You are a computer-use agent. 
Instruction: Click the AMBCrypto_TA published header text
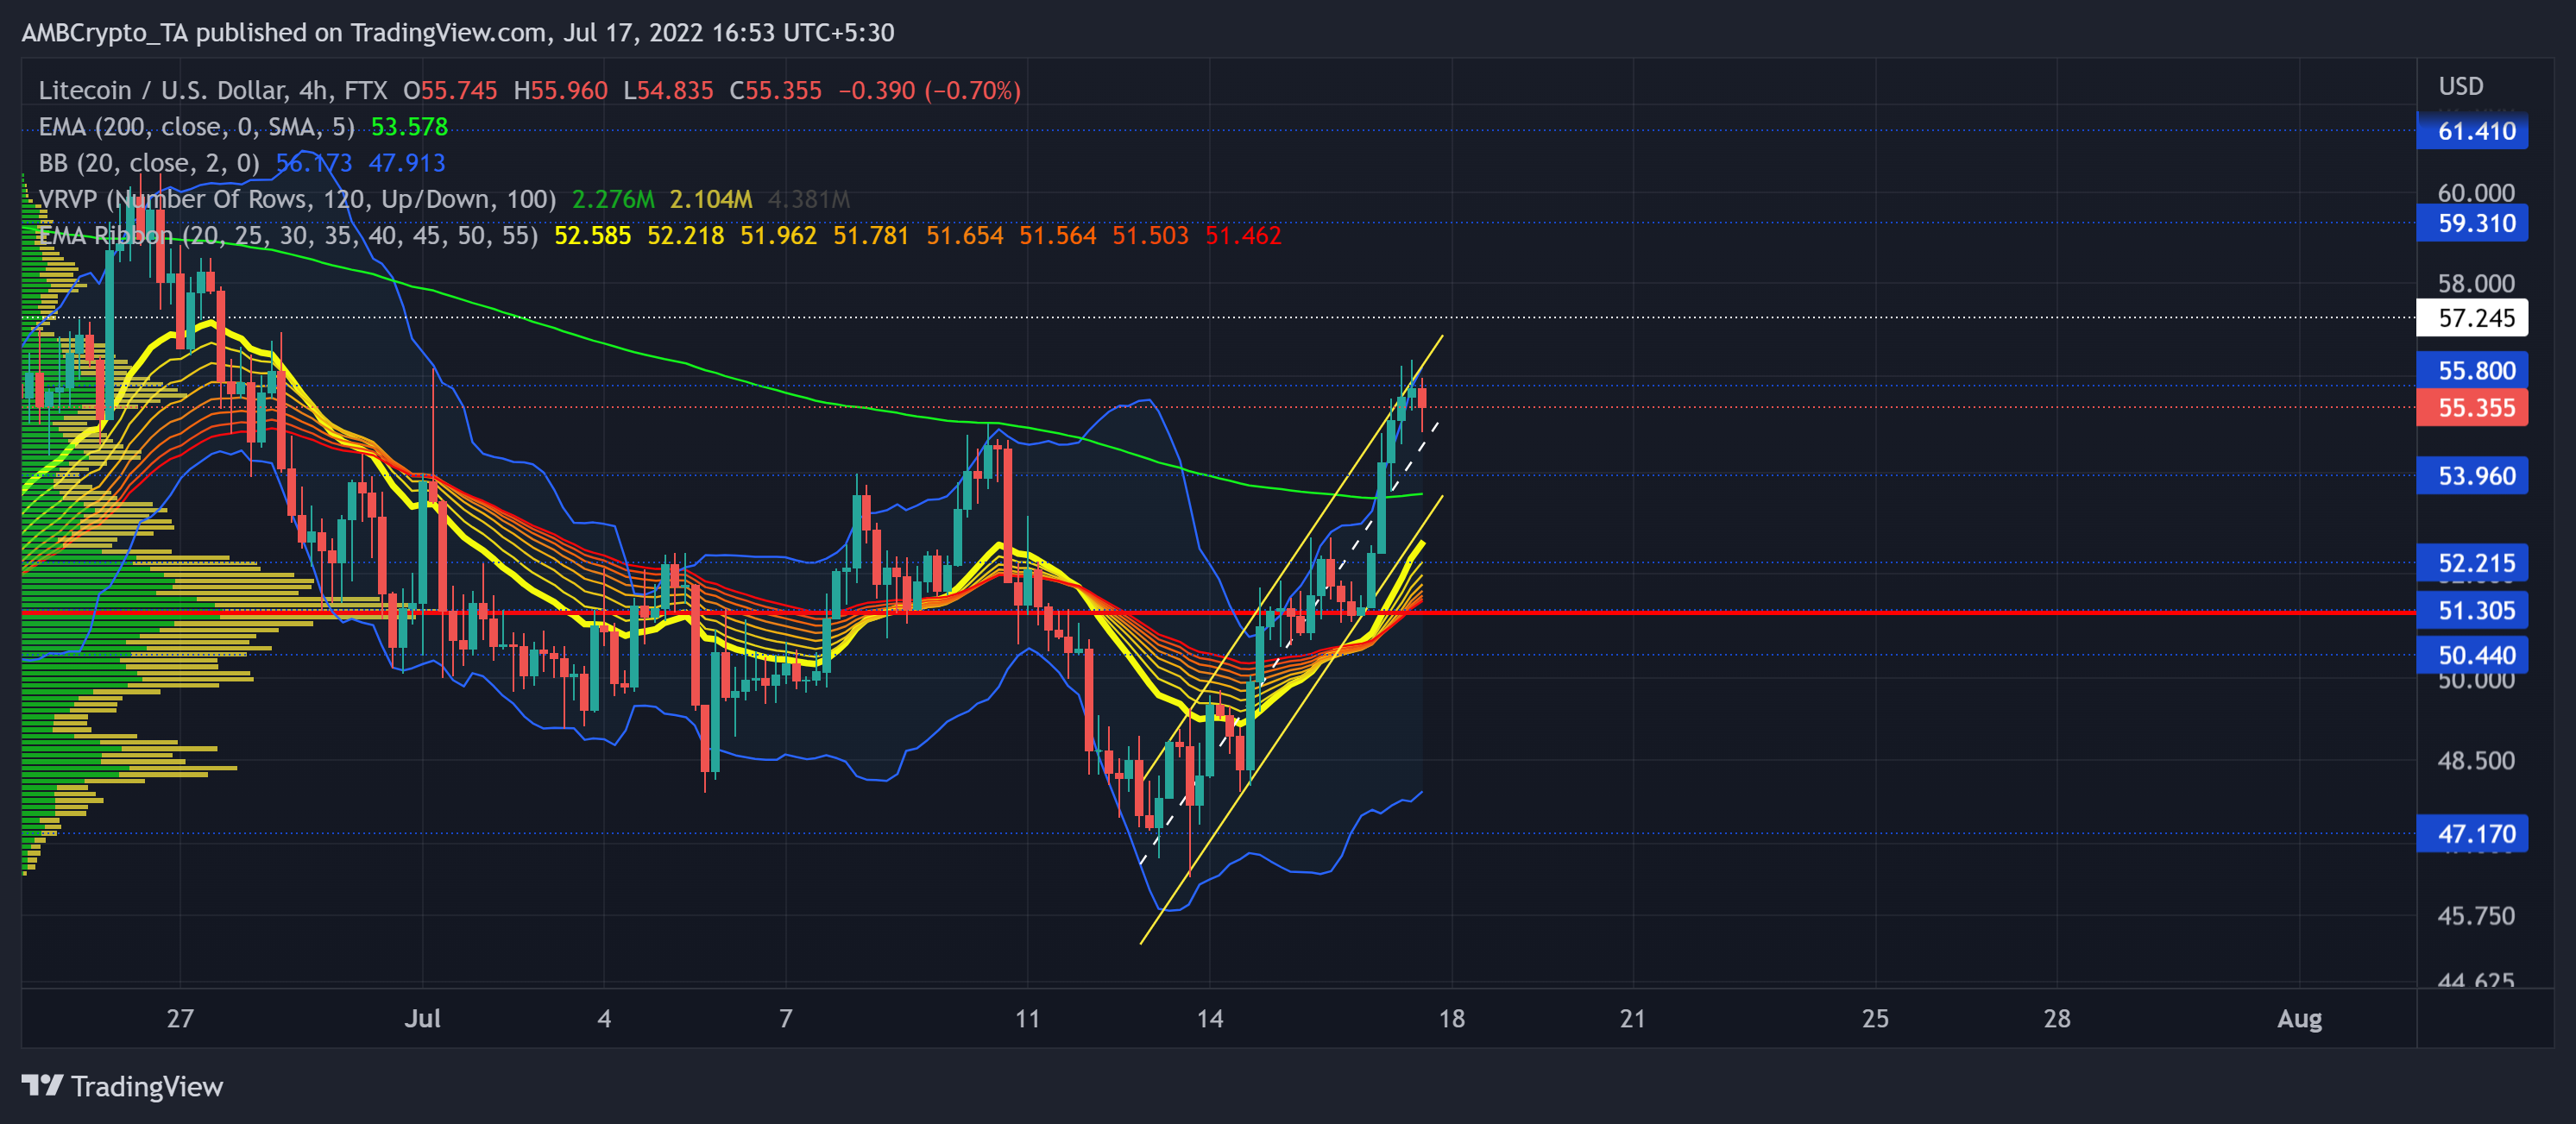(x=458, y=32)
